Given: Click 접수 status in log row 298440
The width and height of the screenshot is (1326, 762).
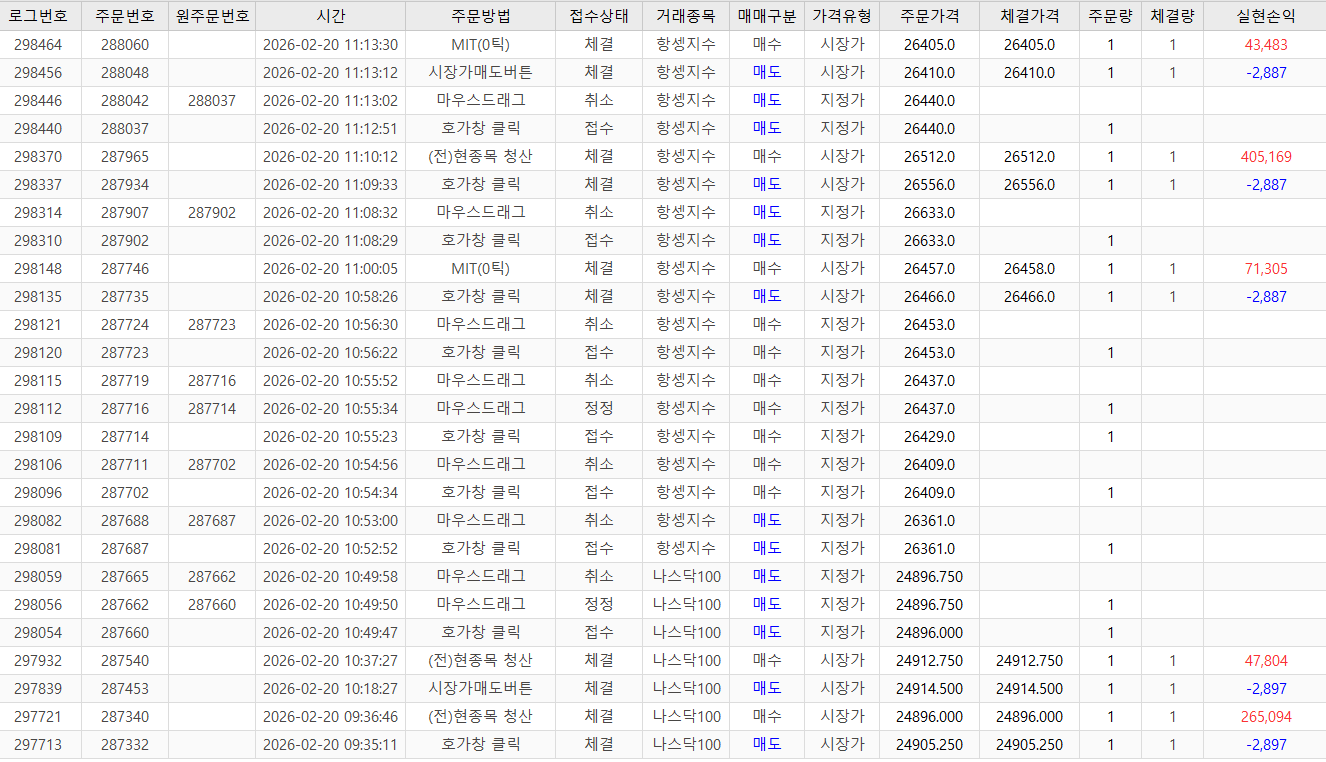Looking at the screenshot, I should [599, 129].
